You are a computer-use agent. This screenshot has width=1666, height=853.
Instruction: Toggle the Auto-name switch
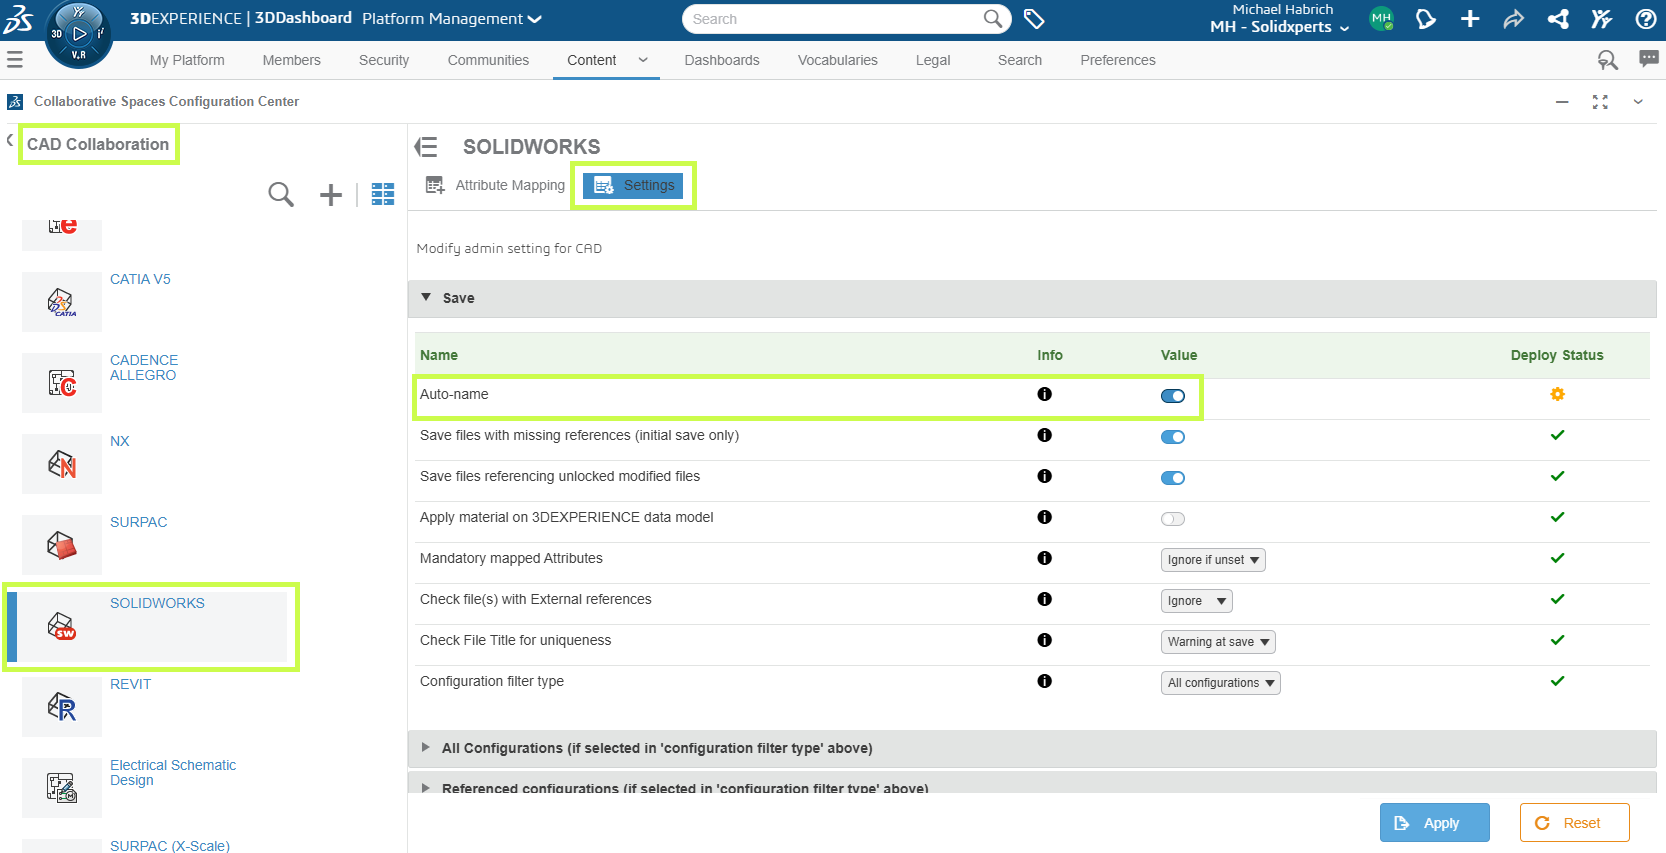tap(1172, 396)
